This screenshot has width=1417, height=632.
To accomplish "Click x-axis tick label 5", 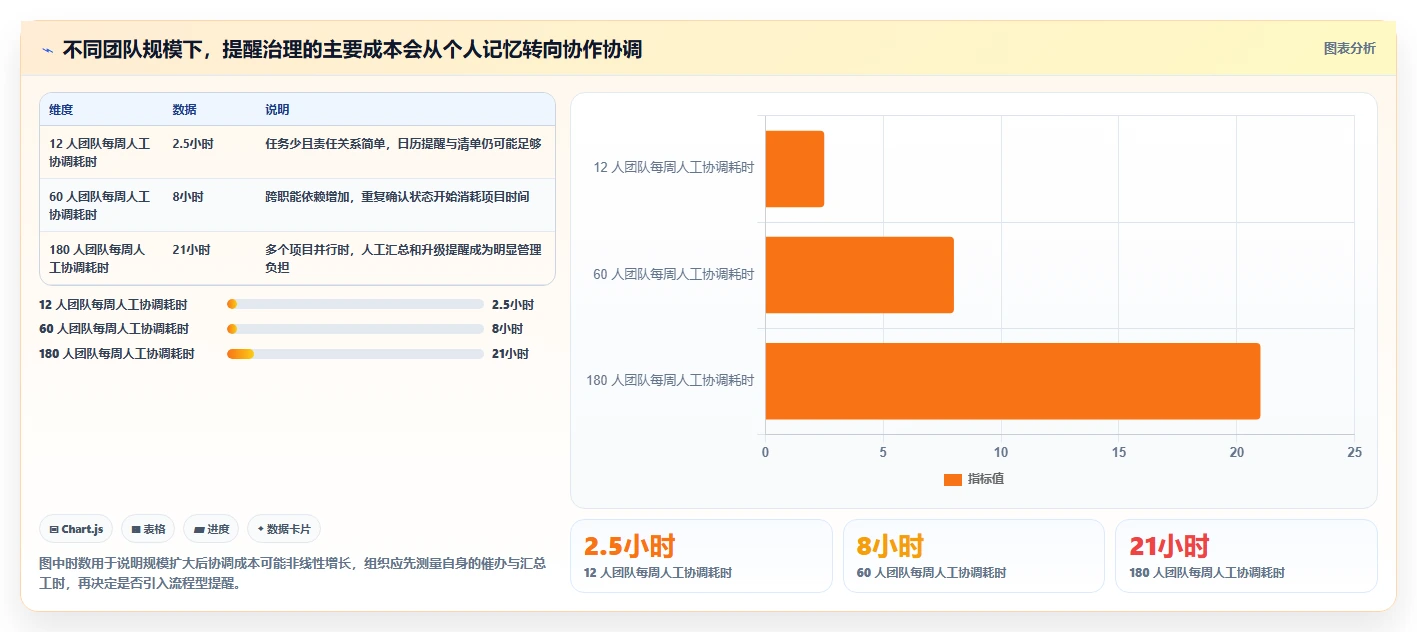I will click(x=883, y=453).
